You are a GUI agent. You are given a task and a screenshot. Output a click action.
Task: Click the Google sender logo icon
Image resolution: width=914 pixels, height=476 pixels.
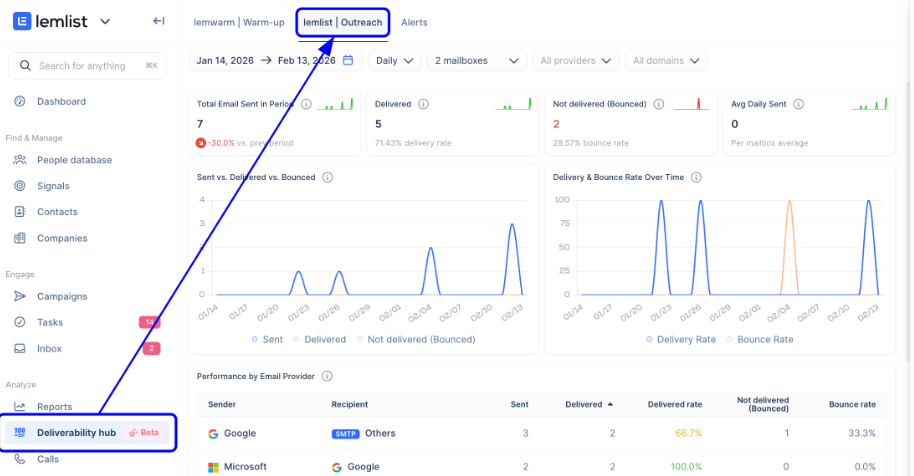[213, 433]
